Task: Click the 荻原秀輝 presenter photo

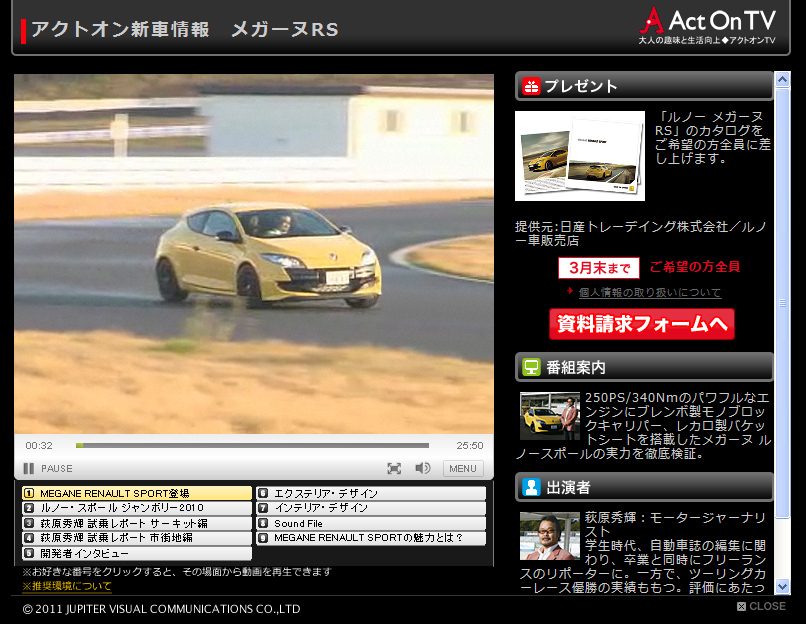Action: click(549, 536)
